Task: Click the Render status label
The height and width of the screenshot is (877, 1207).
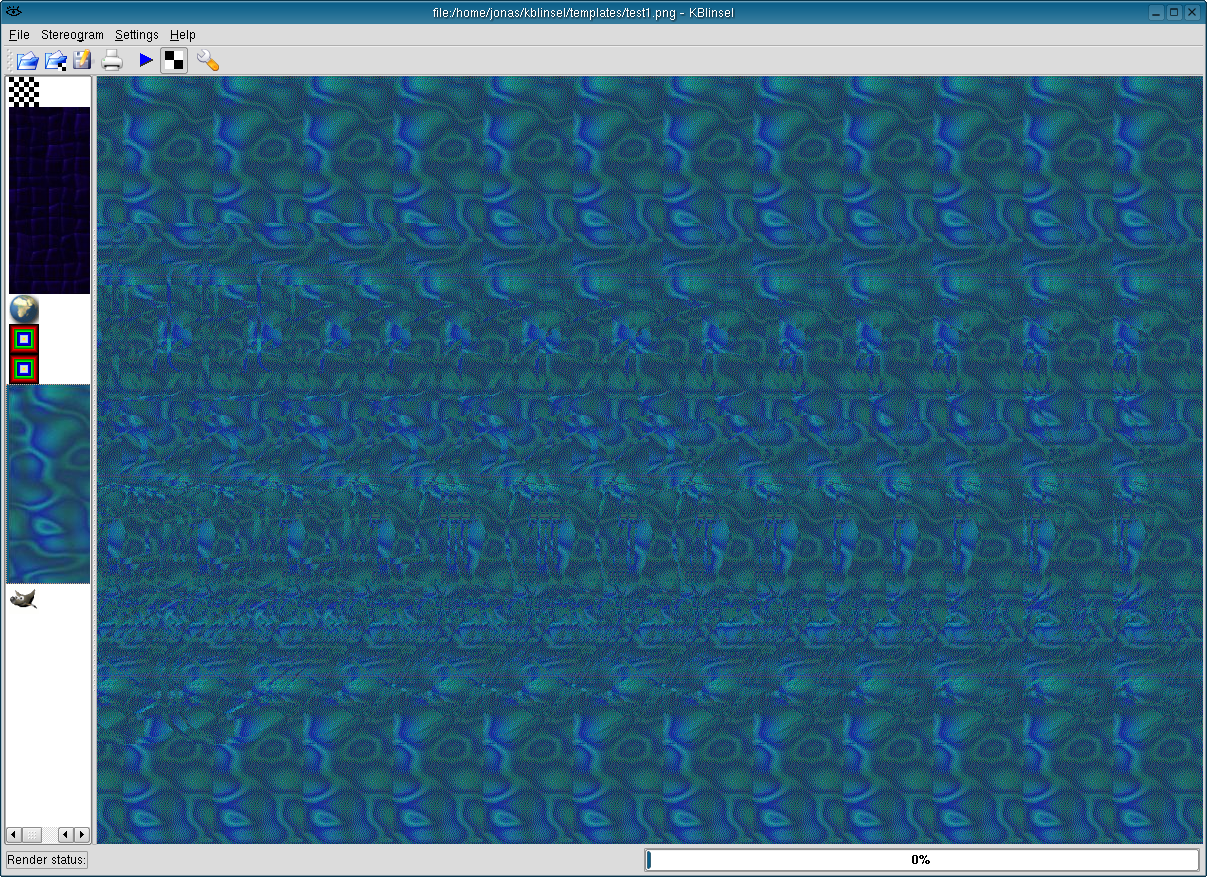Action: pos(47,860)
